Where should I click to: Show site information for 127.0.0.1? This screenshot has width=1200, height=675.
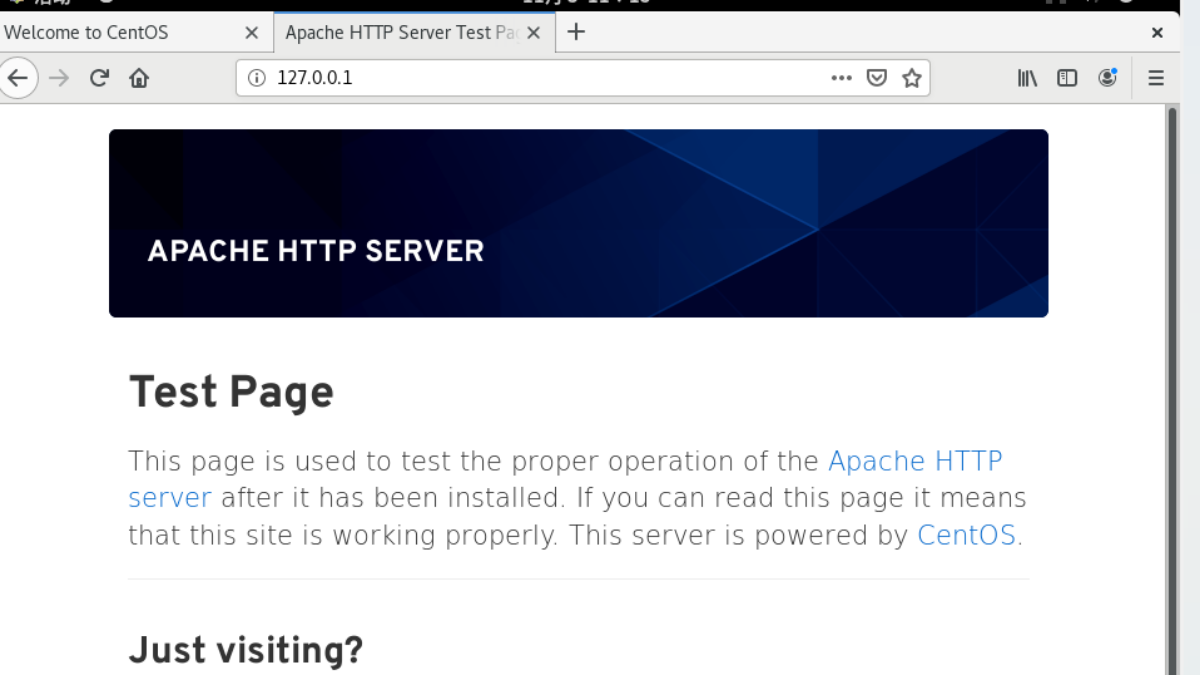pyautogui.click(x=256, y=78)
